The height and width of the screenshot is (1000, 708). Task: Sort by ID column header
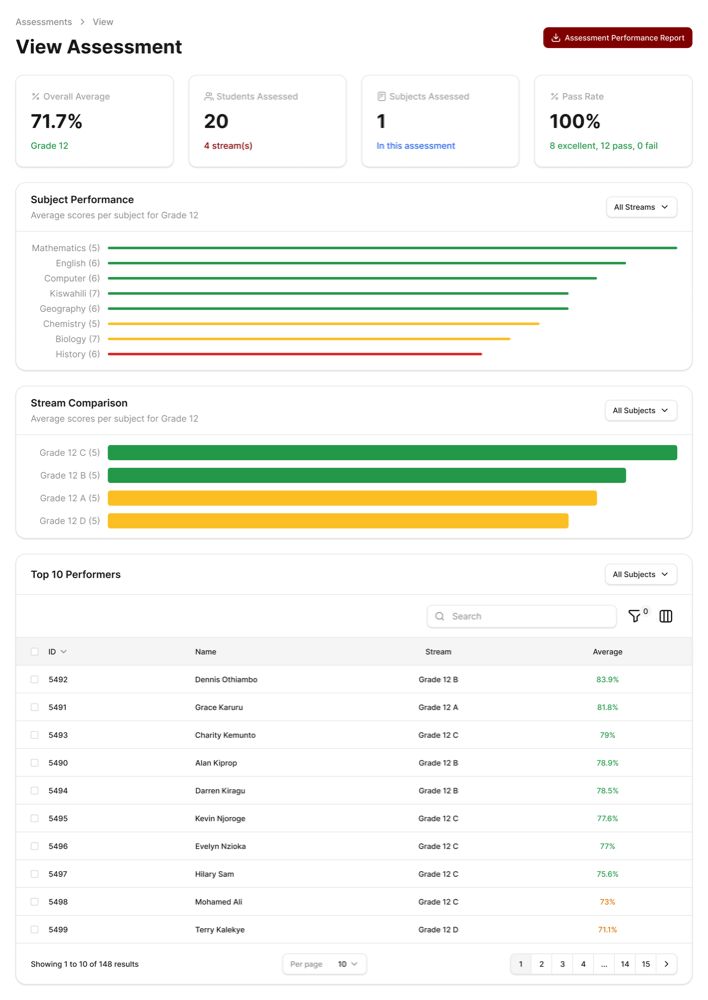tap(57, 652)
